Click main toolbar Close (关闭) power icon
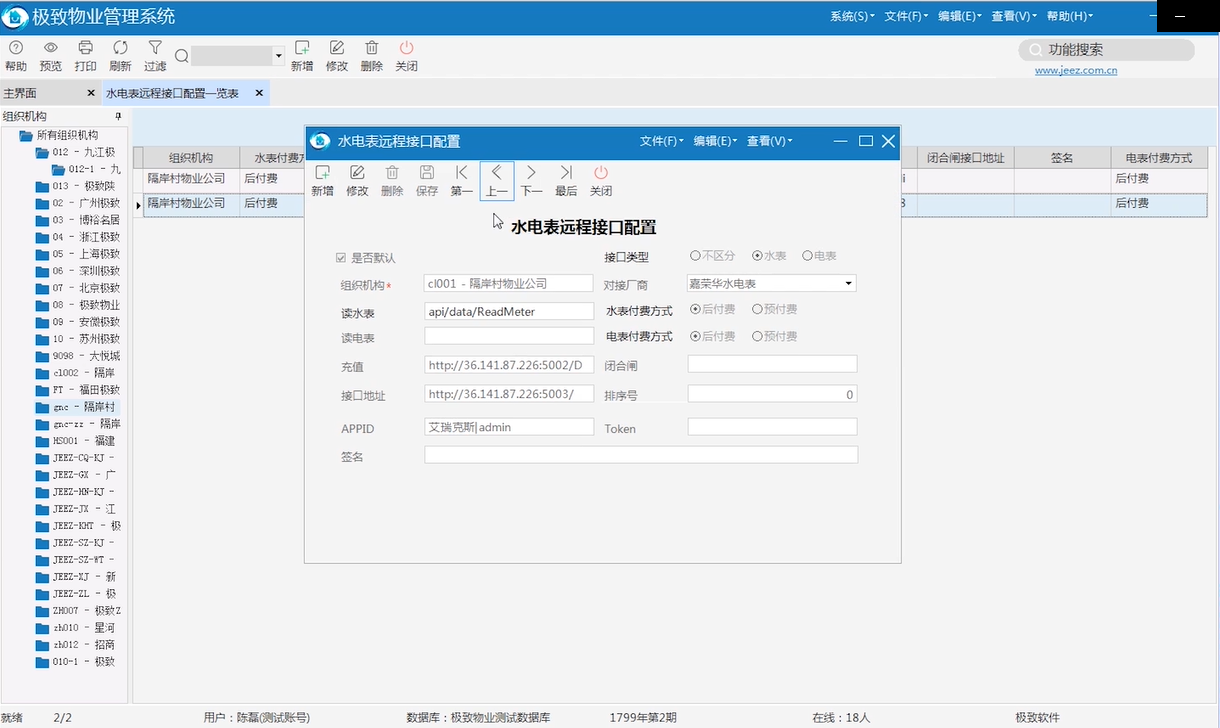 coord(406,48)
